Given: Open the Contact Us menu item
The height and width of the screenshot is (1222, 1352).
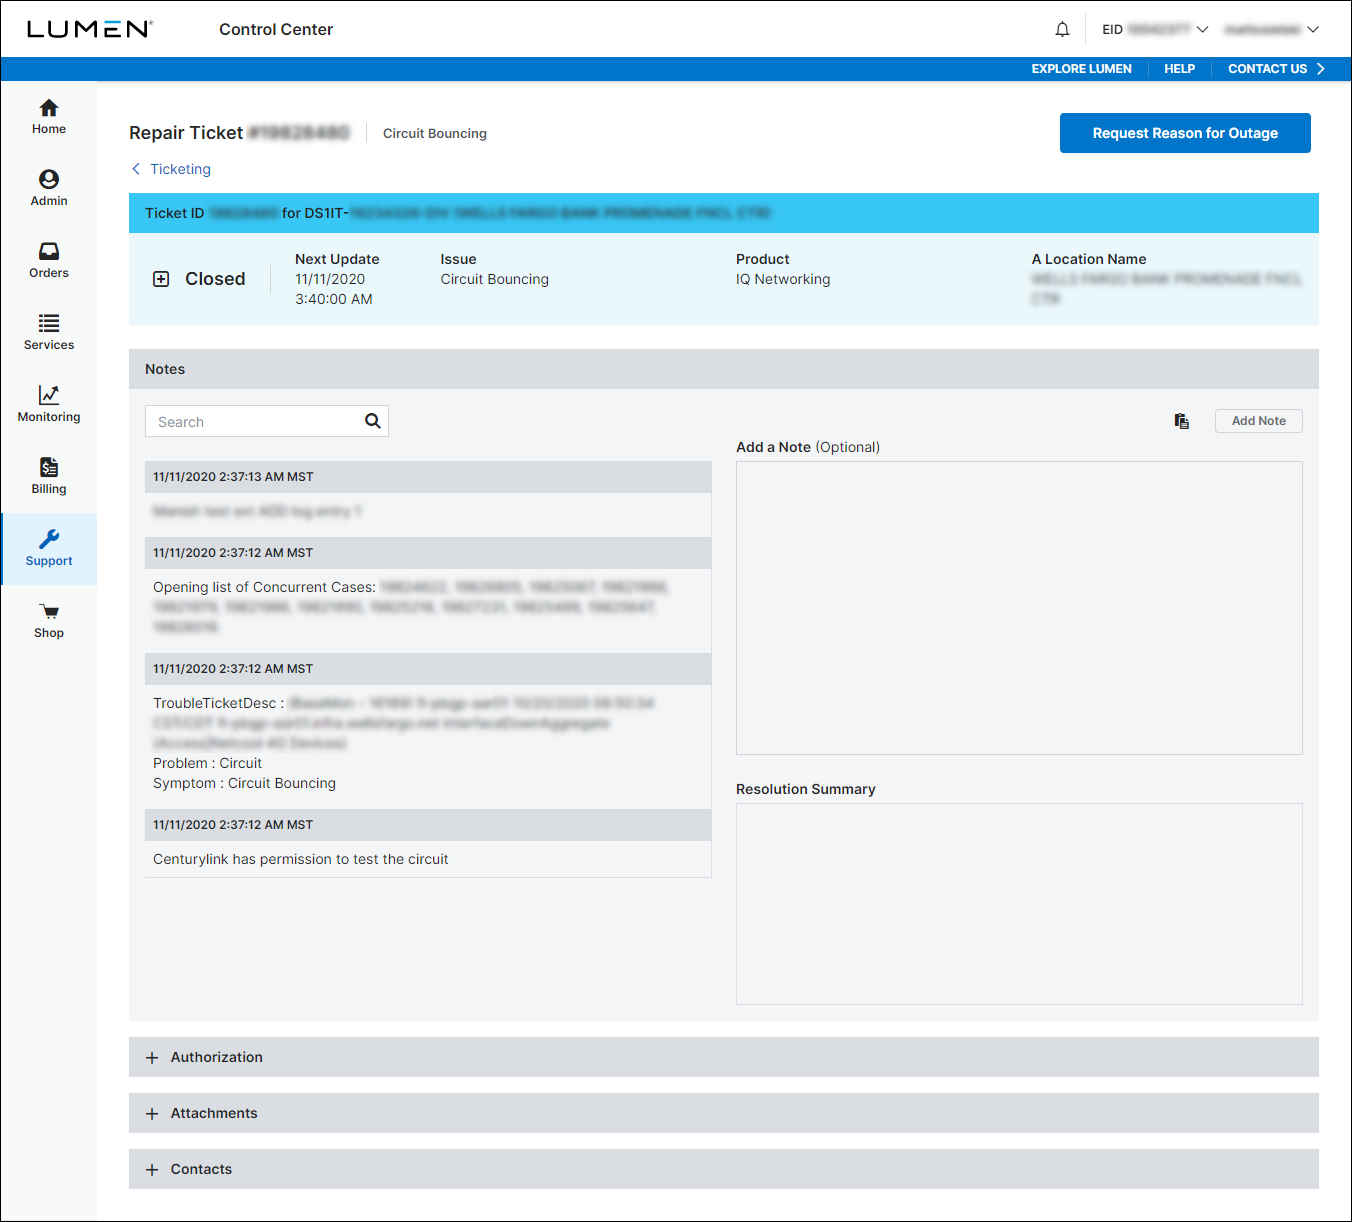Looking at the screenshot, I should (x=1276, y=69).
